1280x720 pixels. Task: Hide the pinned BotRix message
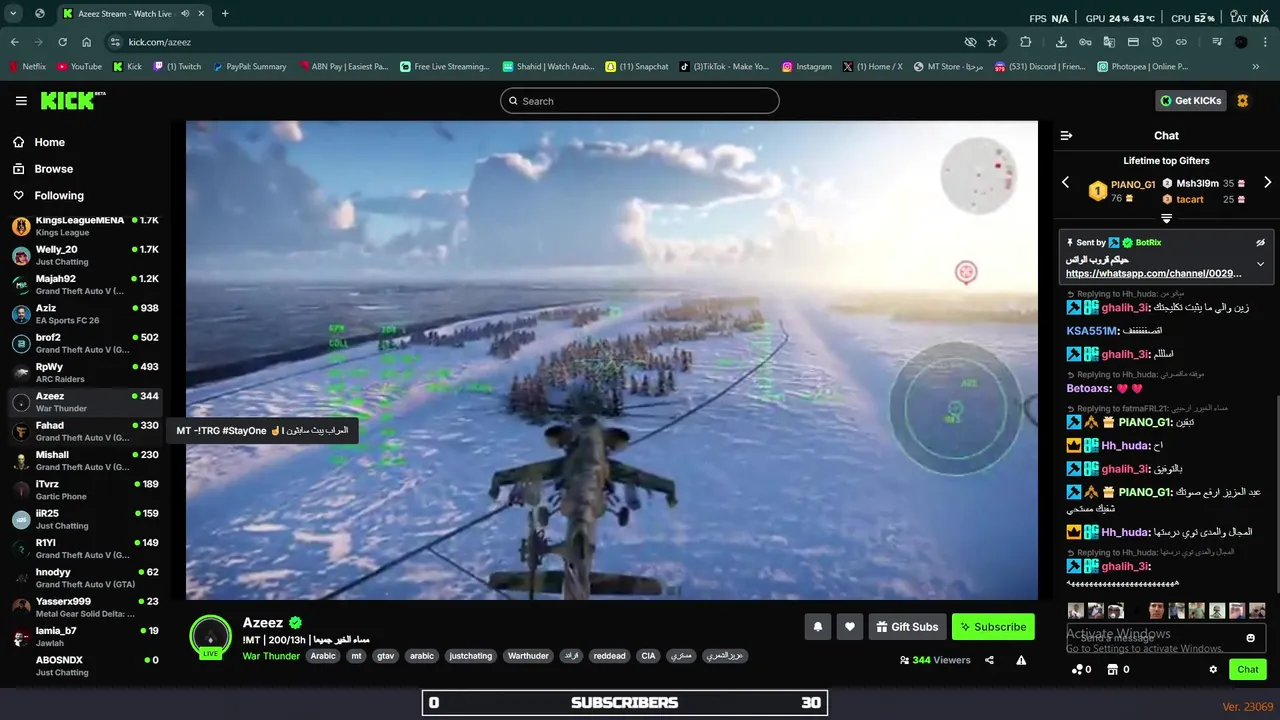[1260, 242]
